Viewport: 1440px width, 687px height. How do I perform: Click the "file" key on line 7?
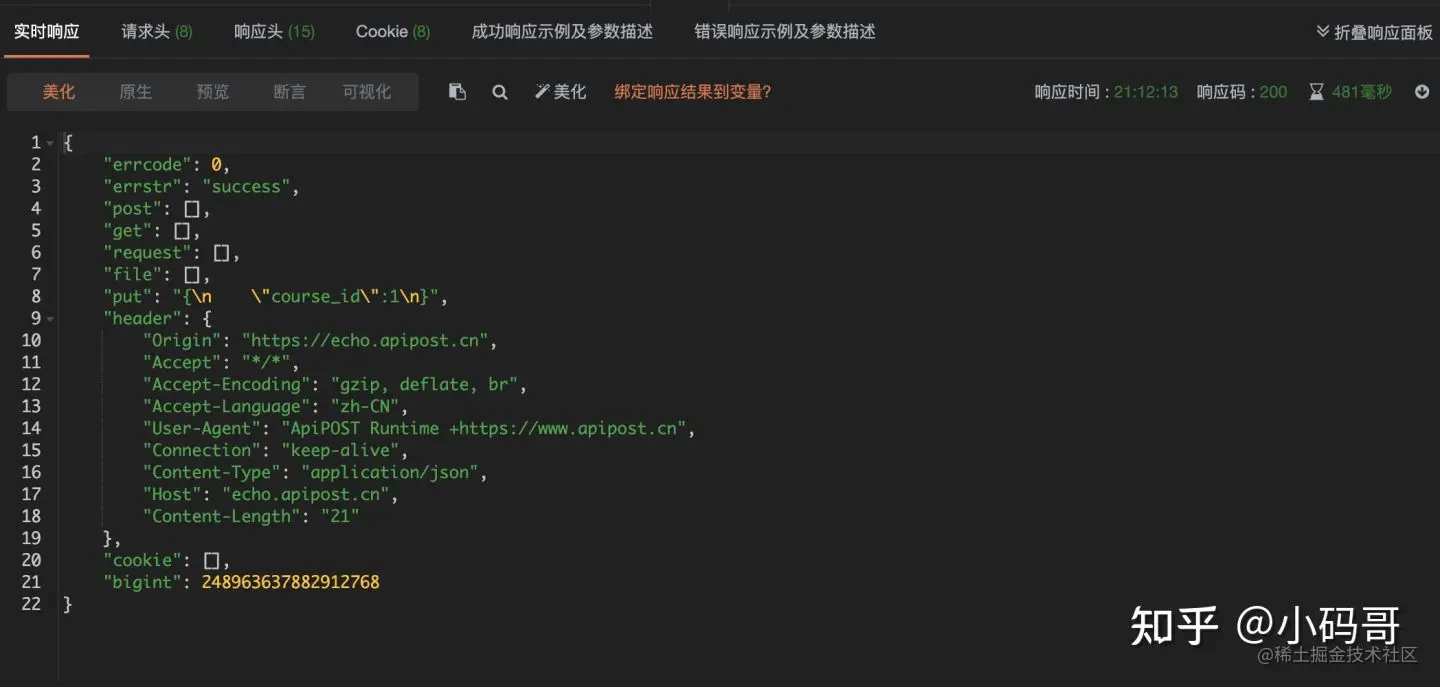(132, 275)
